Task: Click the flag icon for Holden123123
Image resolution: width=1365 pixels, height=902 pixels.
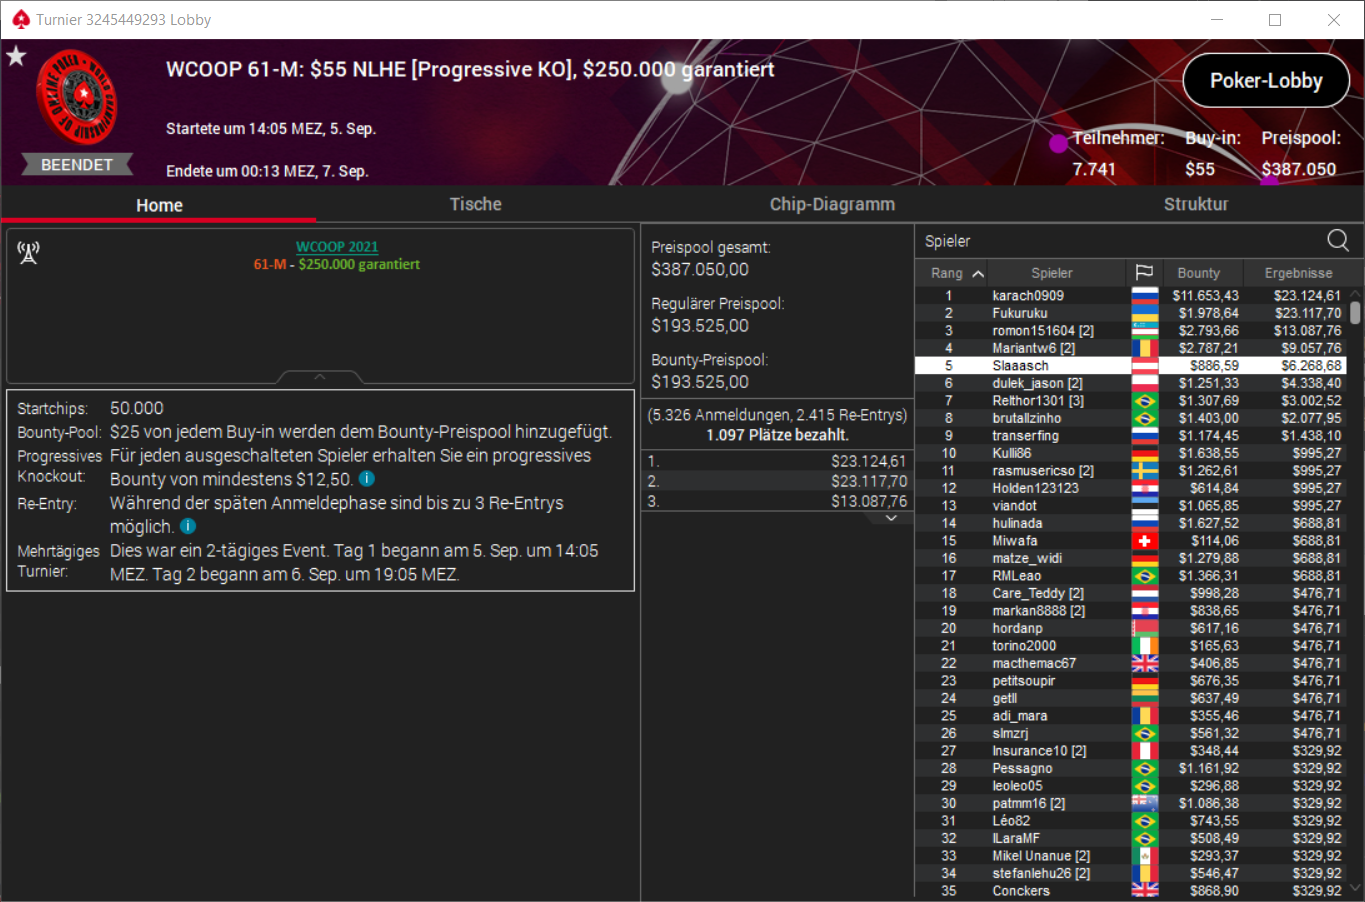Action: tap(1145, 488)
